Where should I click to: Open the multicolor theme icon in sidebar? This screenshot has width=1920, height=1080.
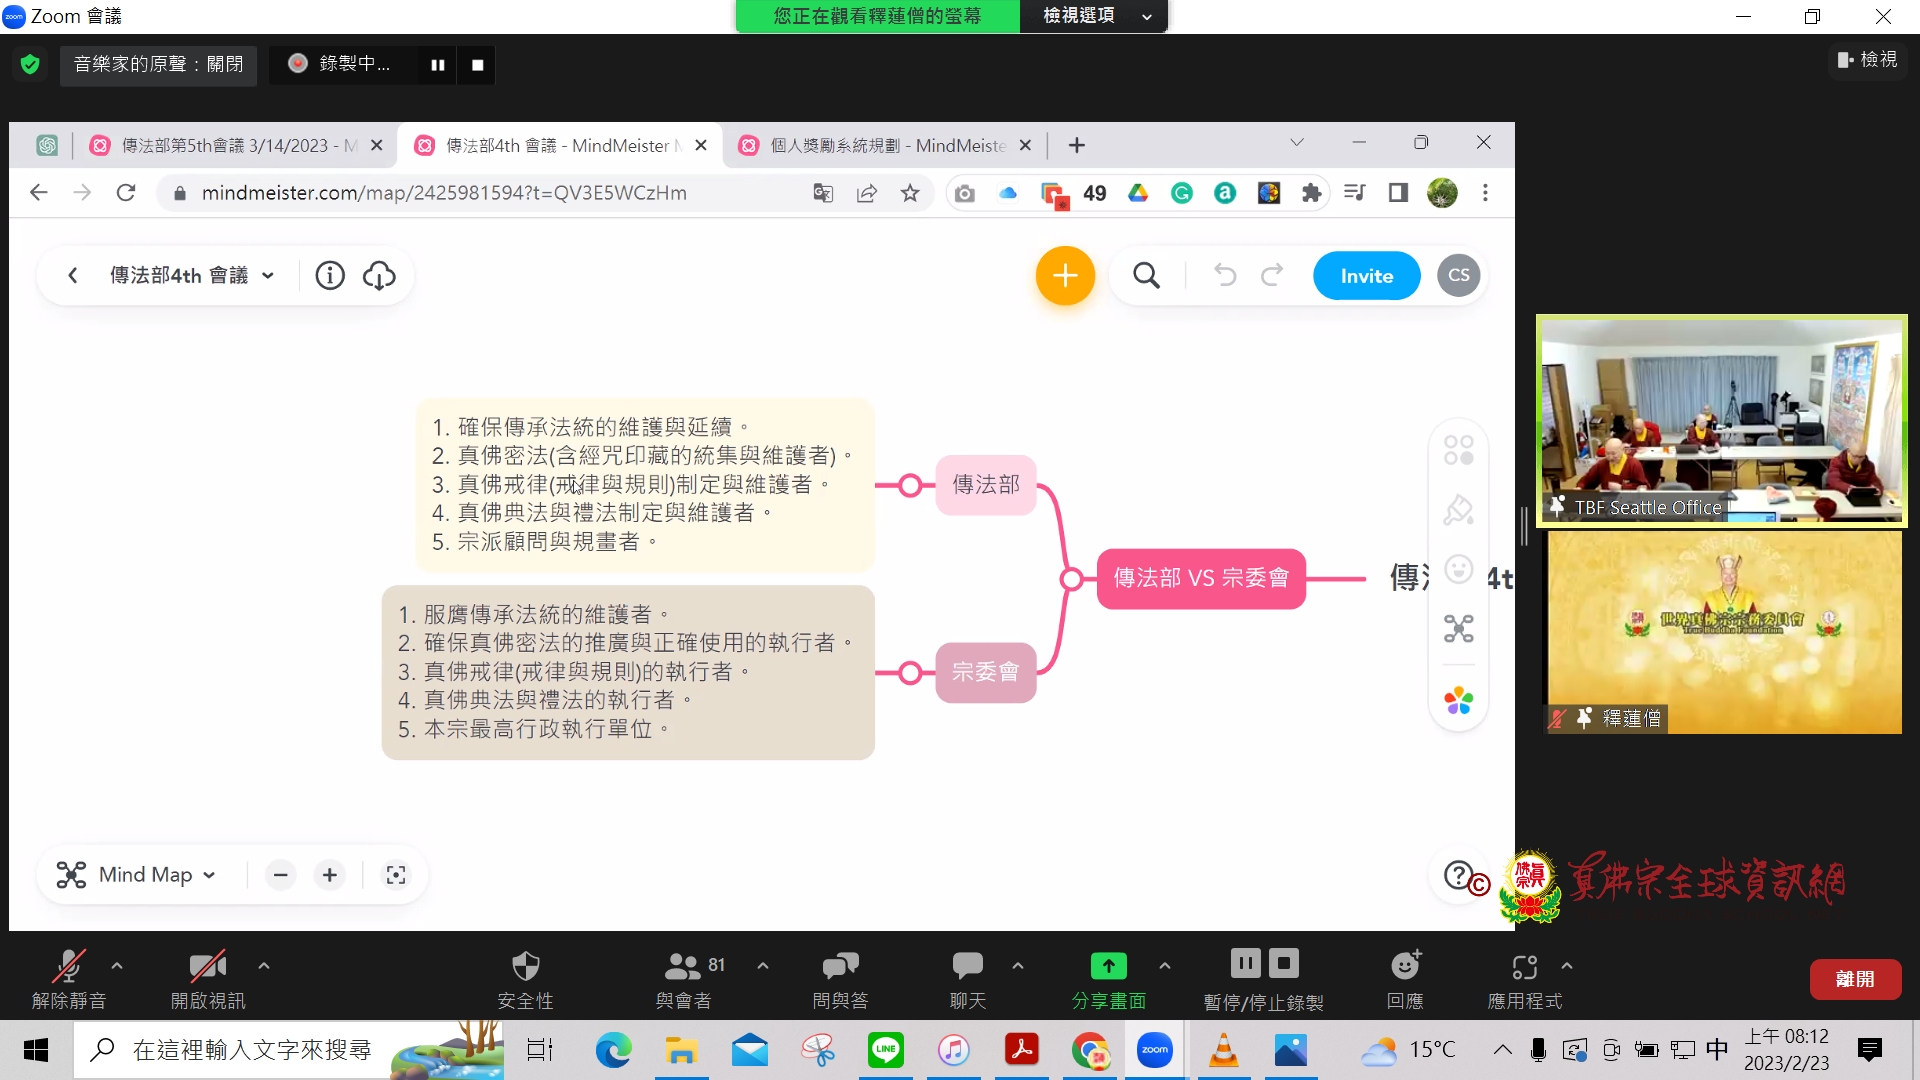[1458, 701]
